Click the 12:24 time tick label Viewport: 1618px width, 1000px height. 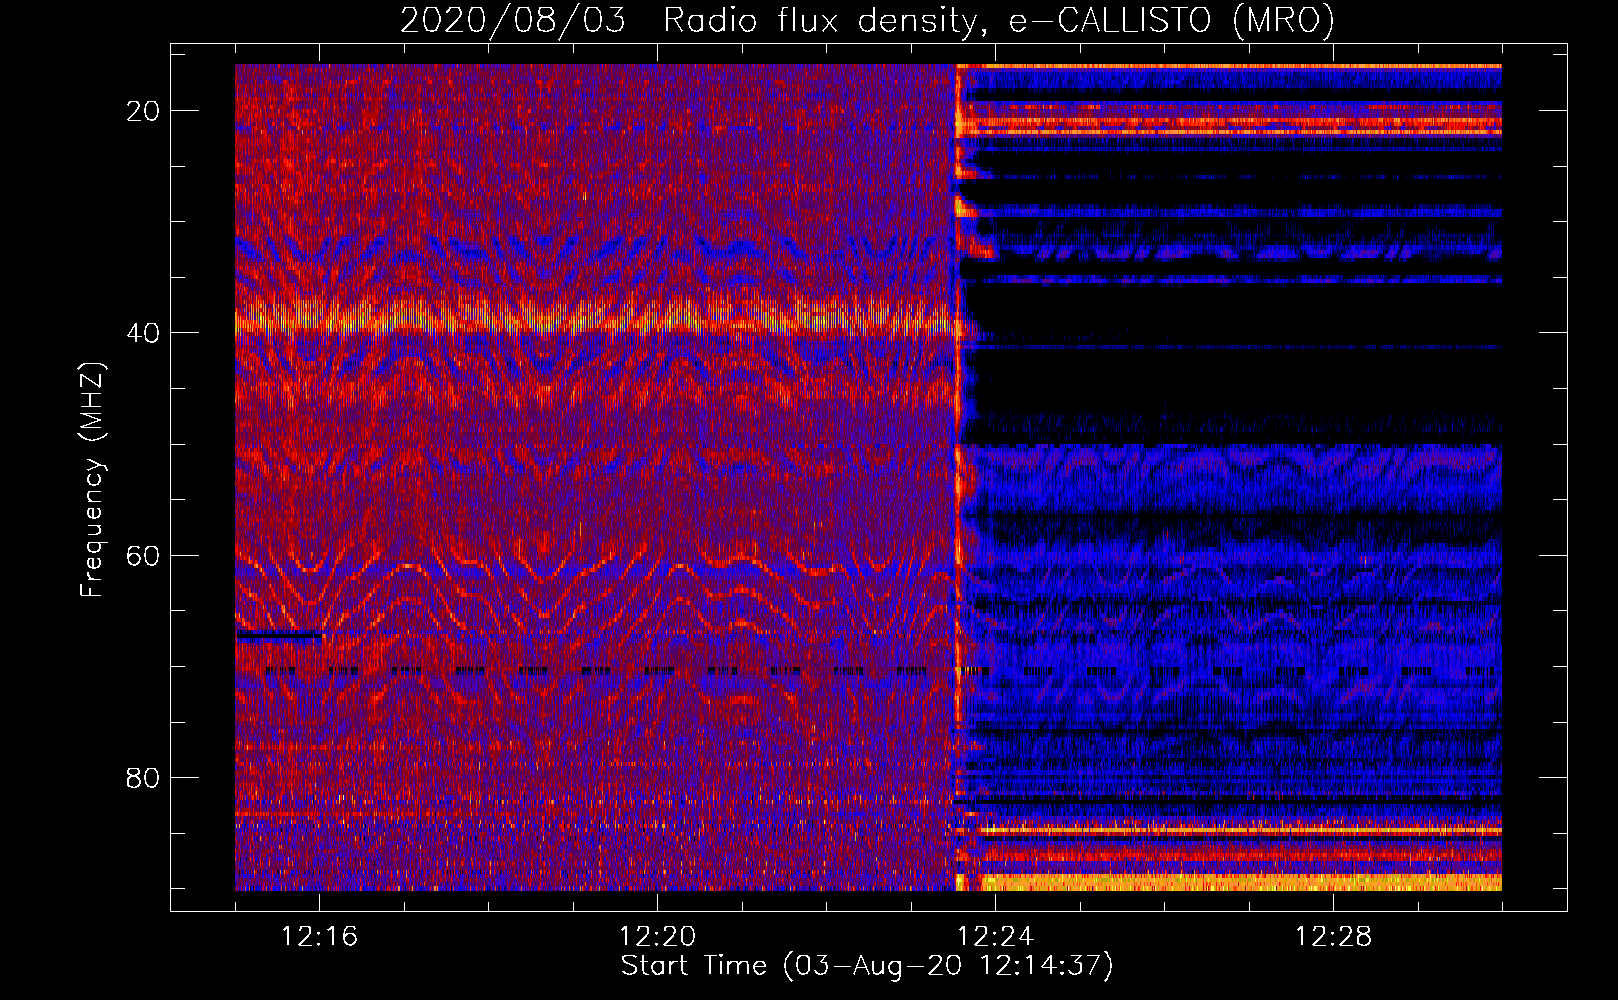996,937
